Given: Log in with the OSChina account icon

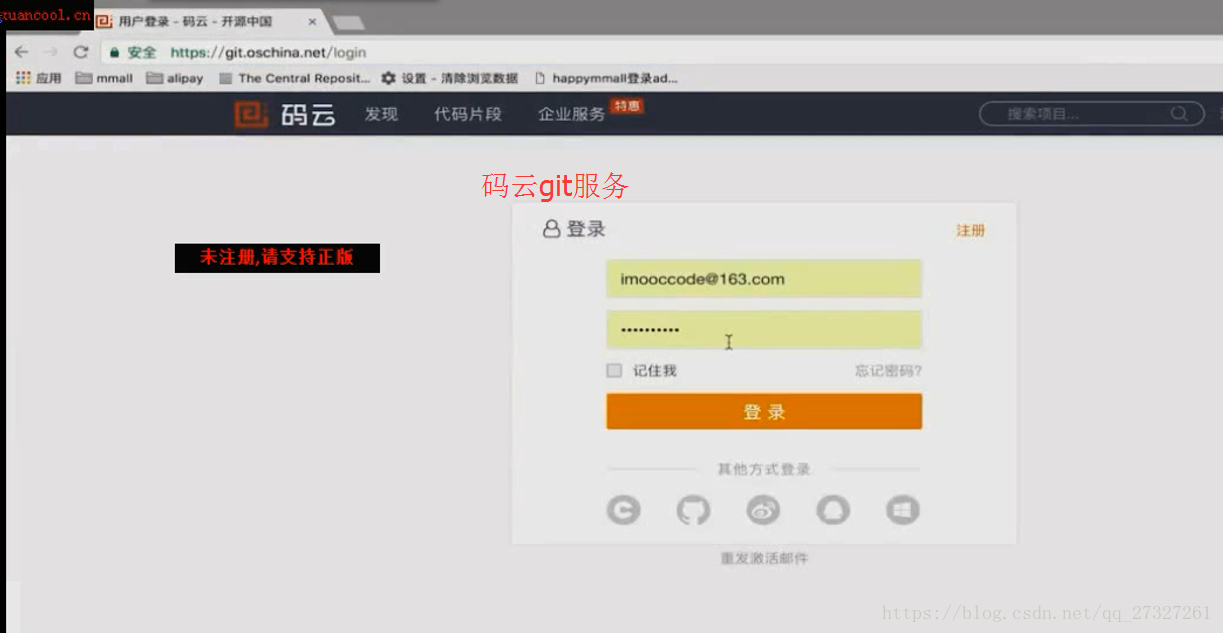Looking at the screenshot, I should pos(624,510).
